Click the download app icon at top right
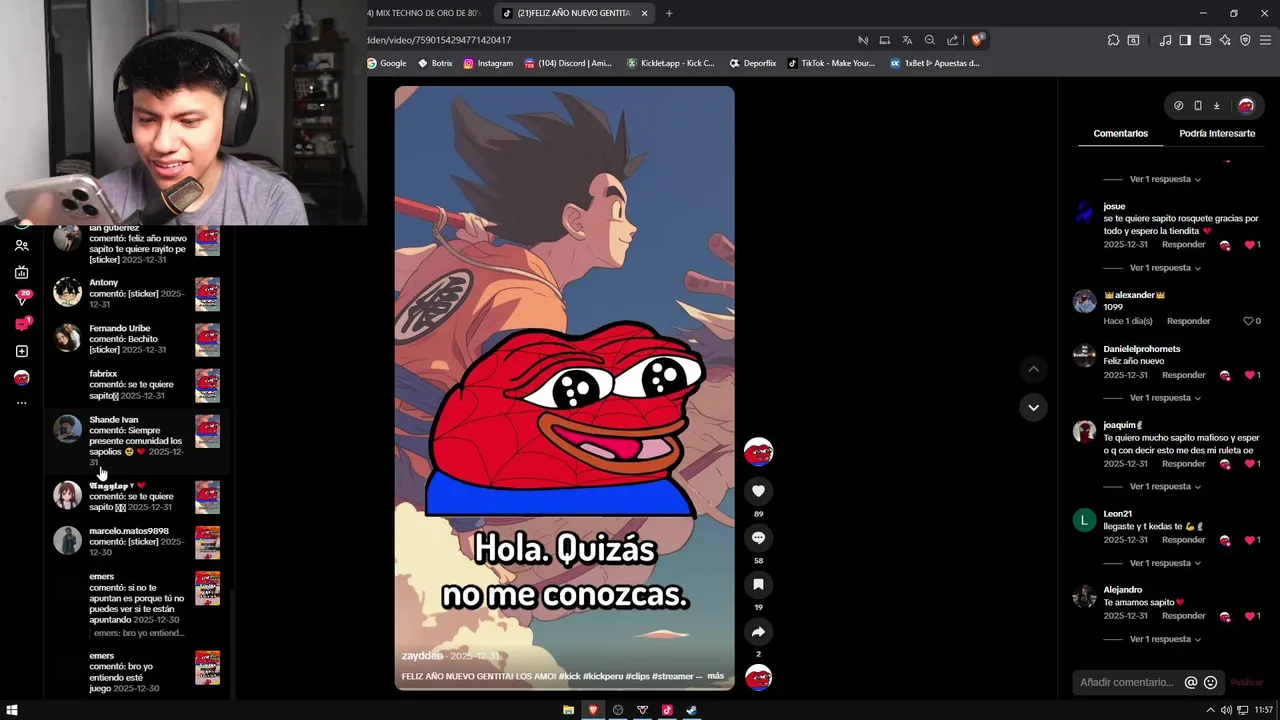1280x720 pixels. pos(1217,105)
